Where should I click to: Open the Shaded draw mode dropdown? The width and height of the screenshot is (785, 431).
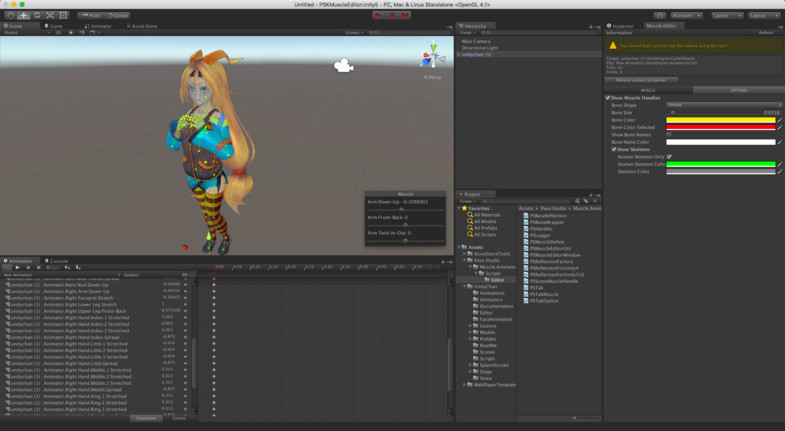(x=26, y=33)
